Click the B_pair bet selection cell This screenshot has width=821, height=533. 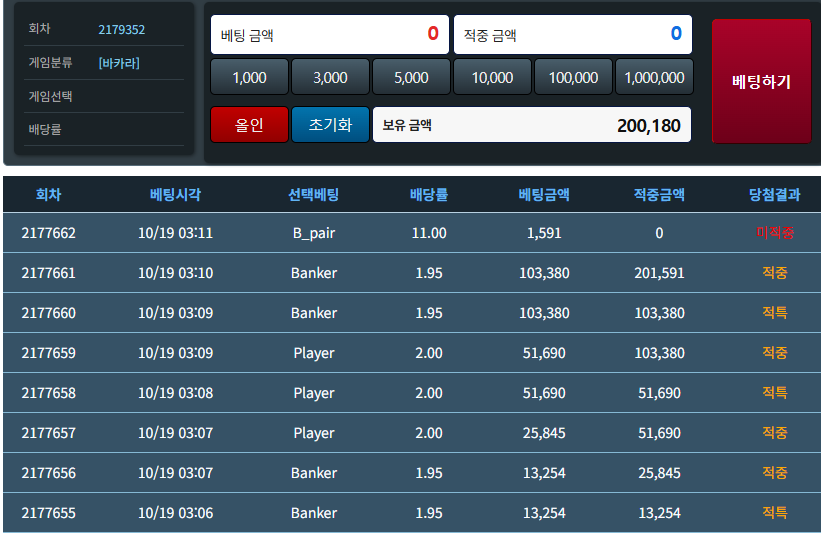pyautogui.click(x=314, y=233)
